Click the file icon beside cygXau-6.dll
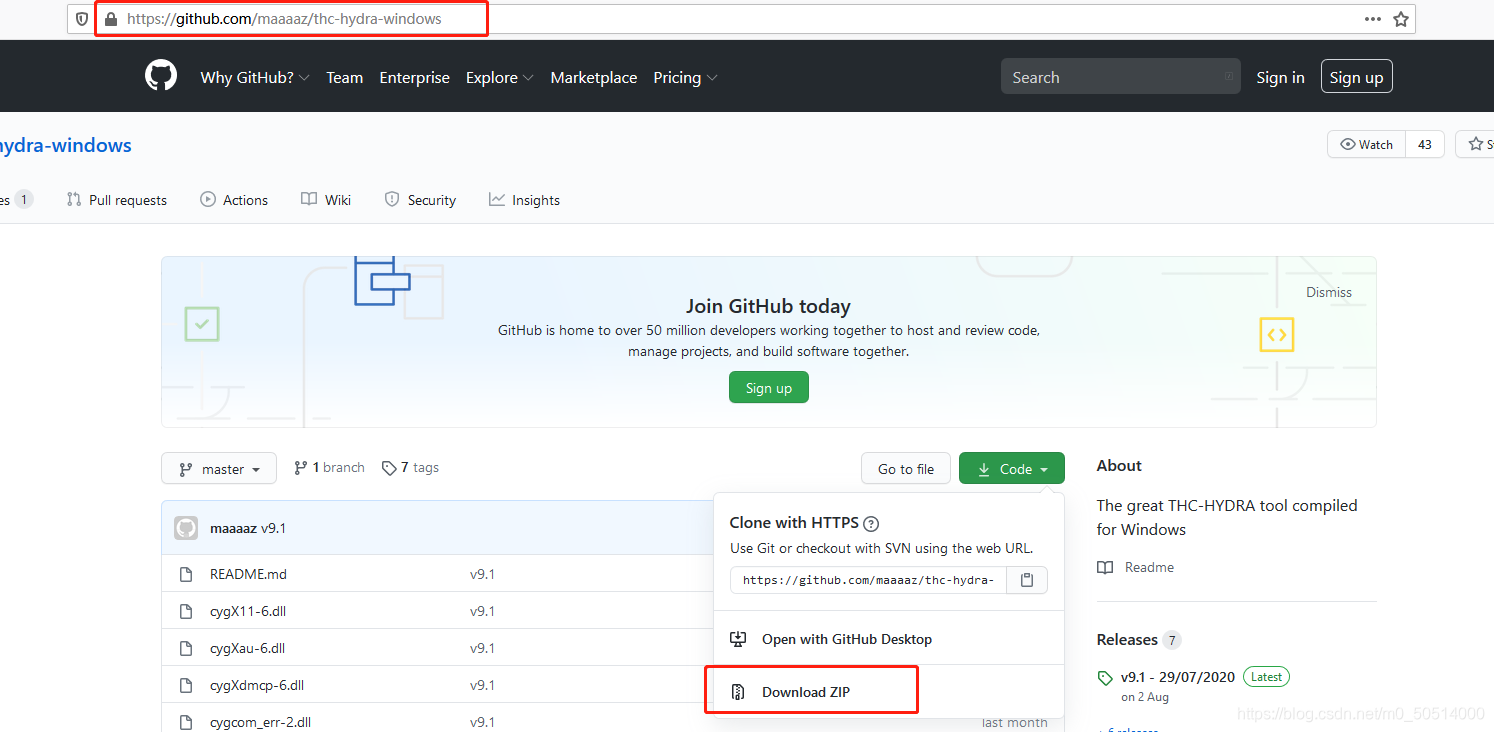Image resolution: width=1494 pixels, height=732 pixels. (185, 649)
